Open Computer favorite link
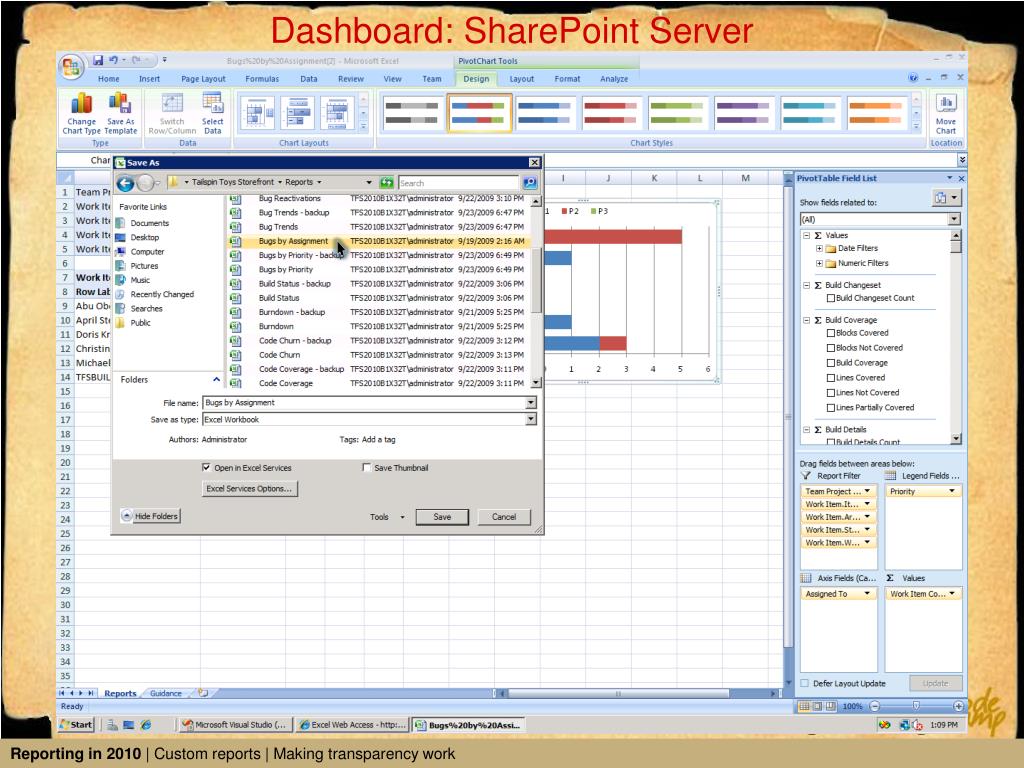 tap(147, 251)
